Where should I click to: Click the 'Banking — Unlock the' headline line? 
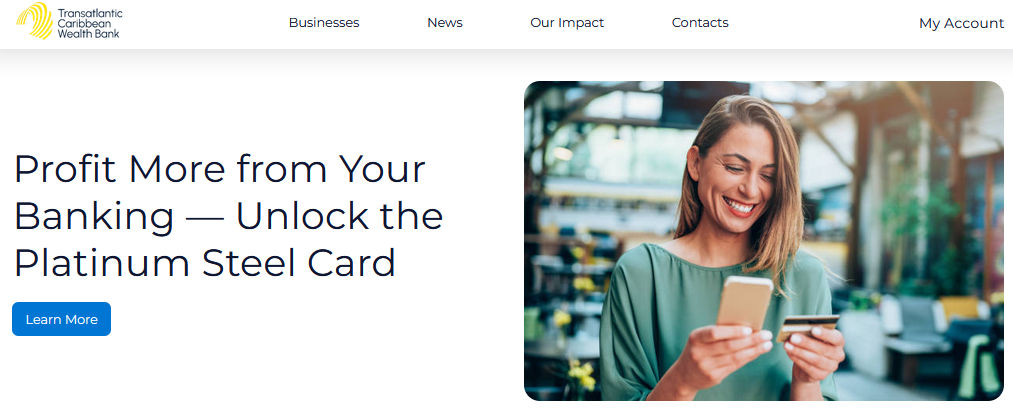click(228, 216)
